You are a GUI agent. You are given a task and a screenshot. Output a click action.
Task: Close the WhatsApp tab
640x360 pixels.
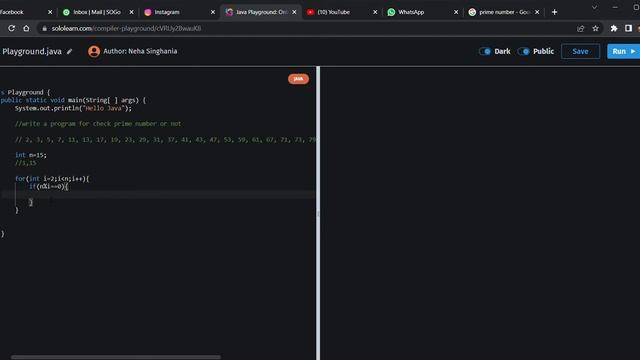pos(456,12)
